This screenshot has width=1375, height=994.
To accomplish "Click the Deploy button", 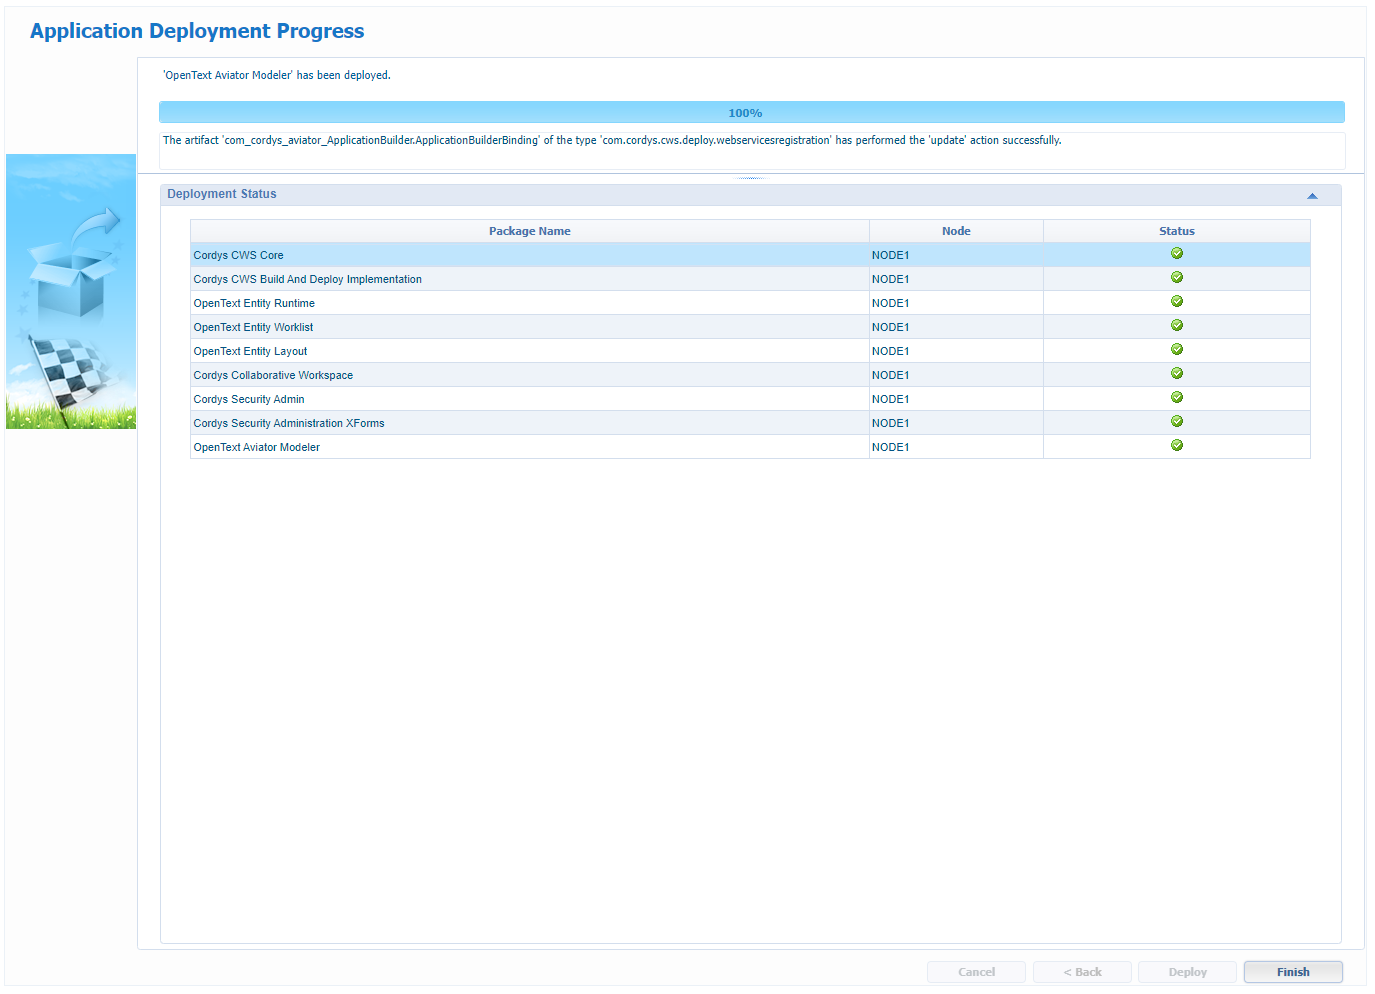I will [1187, 972].
